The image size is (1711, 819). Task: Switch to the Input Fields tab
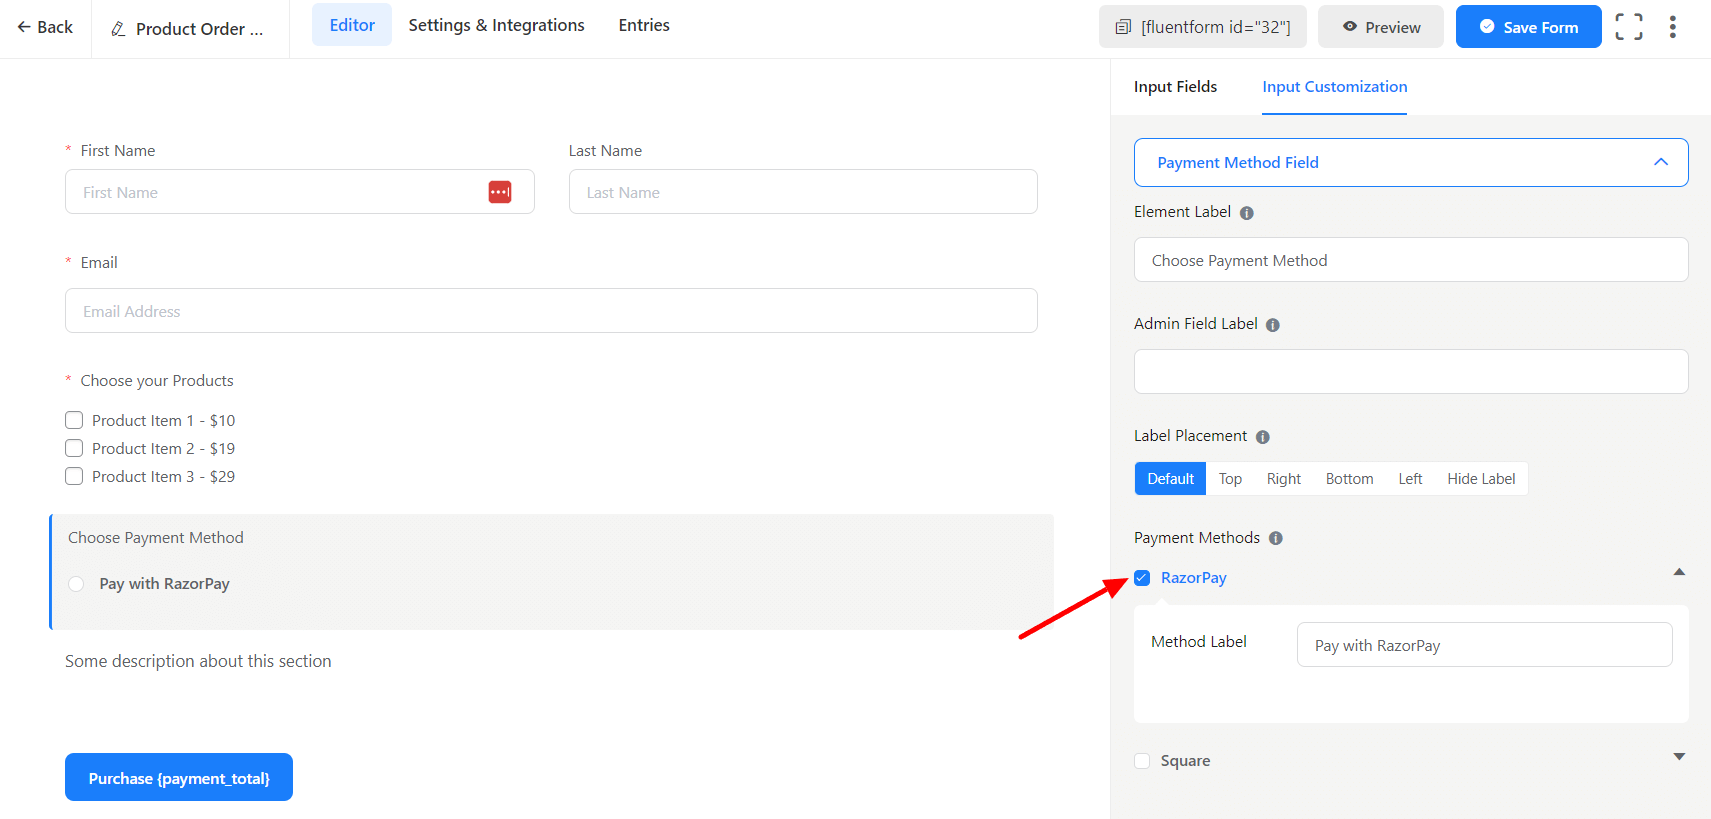pyautogui.click(x=1175, y=87)
